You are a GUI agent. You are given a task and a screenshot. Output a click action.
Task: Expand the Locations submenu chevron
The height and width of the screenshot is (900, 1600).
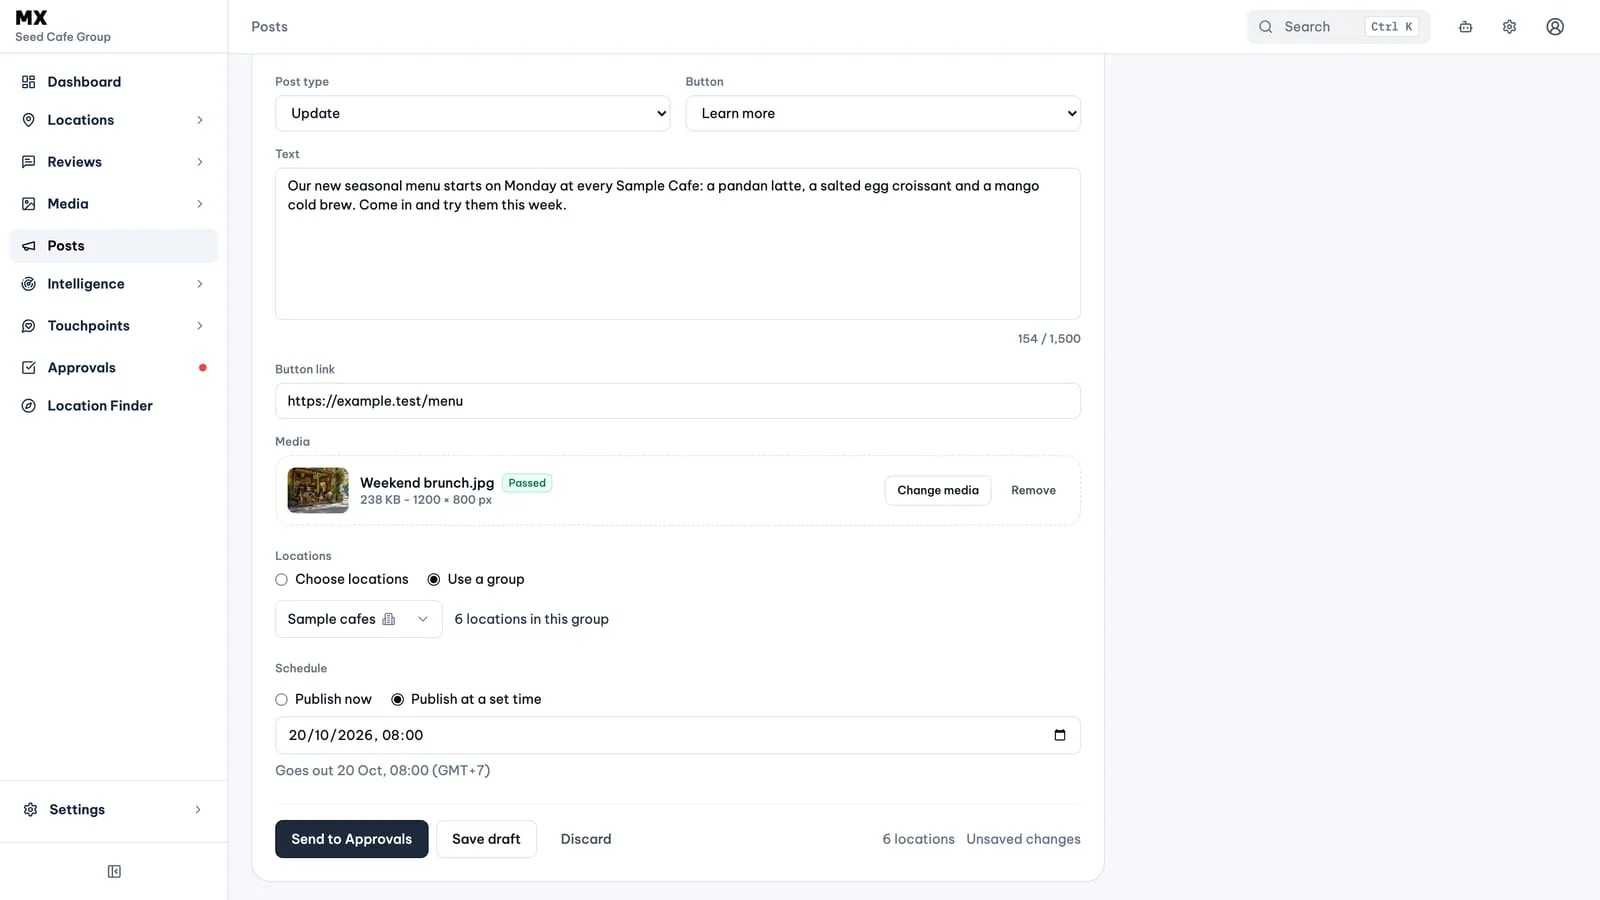[200, 120]
